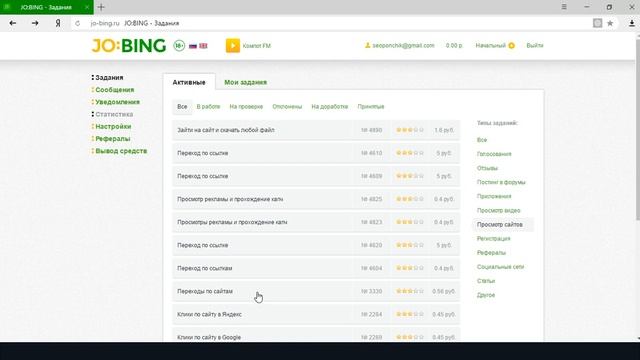Select the На проверке status filter
Screen dimensions: 640x360
click(x=246, y=107)
